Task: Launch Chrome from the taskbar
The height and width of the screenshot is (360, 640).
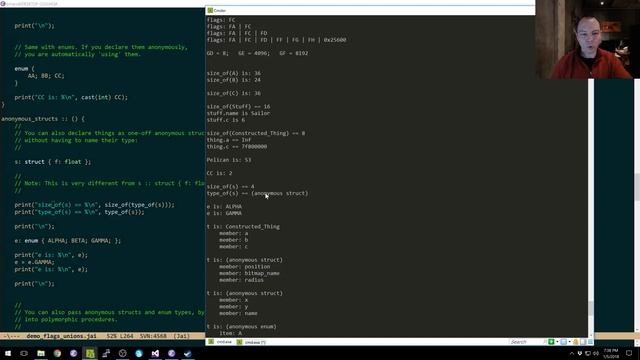Action: [57, 353]
